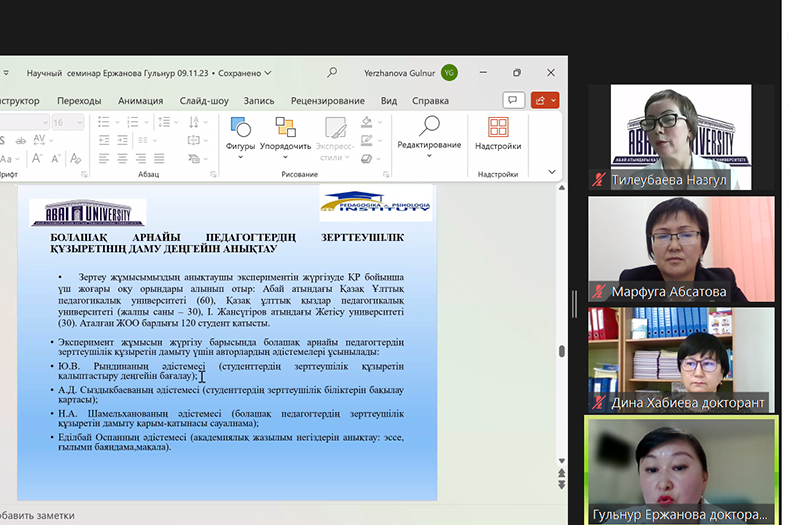Click the search magnifier in title bar

[x=332, y=72]
